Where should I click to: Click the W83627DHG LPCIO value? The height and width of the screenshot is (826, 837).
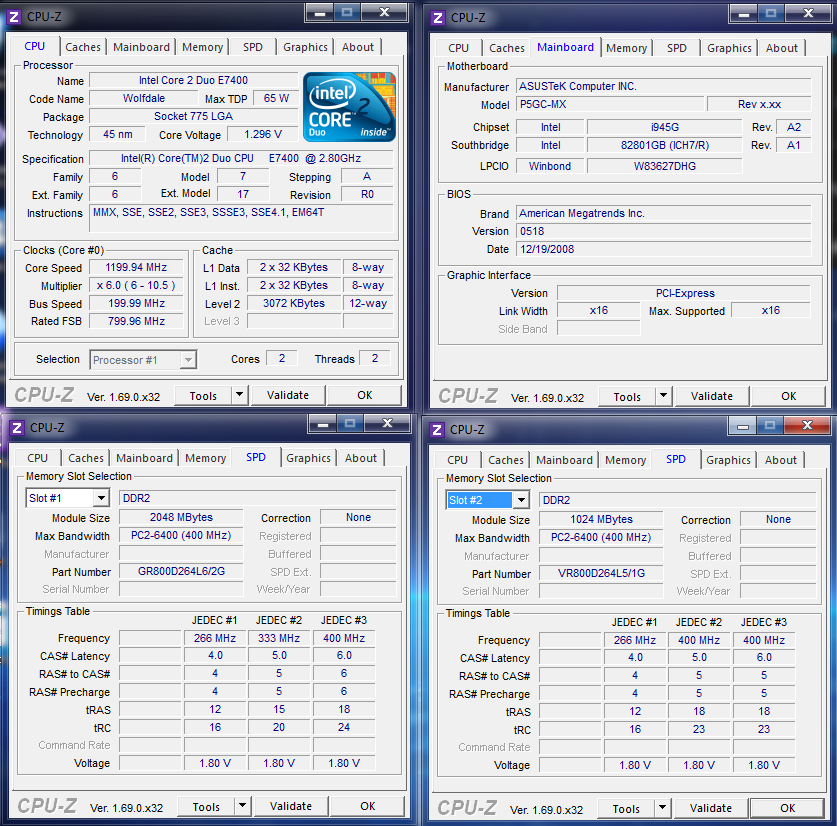pos(665,166)
